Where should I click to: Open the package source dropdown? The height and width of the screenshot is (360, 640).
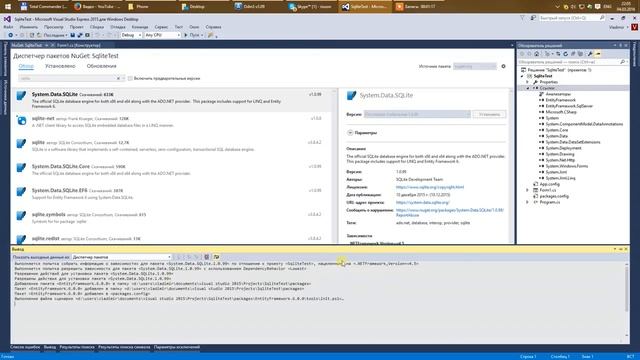pos(475,66)
